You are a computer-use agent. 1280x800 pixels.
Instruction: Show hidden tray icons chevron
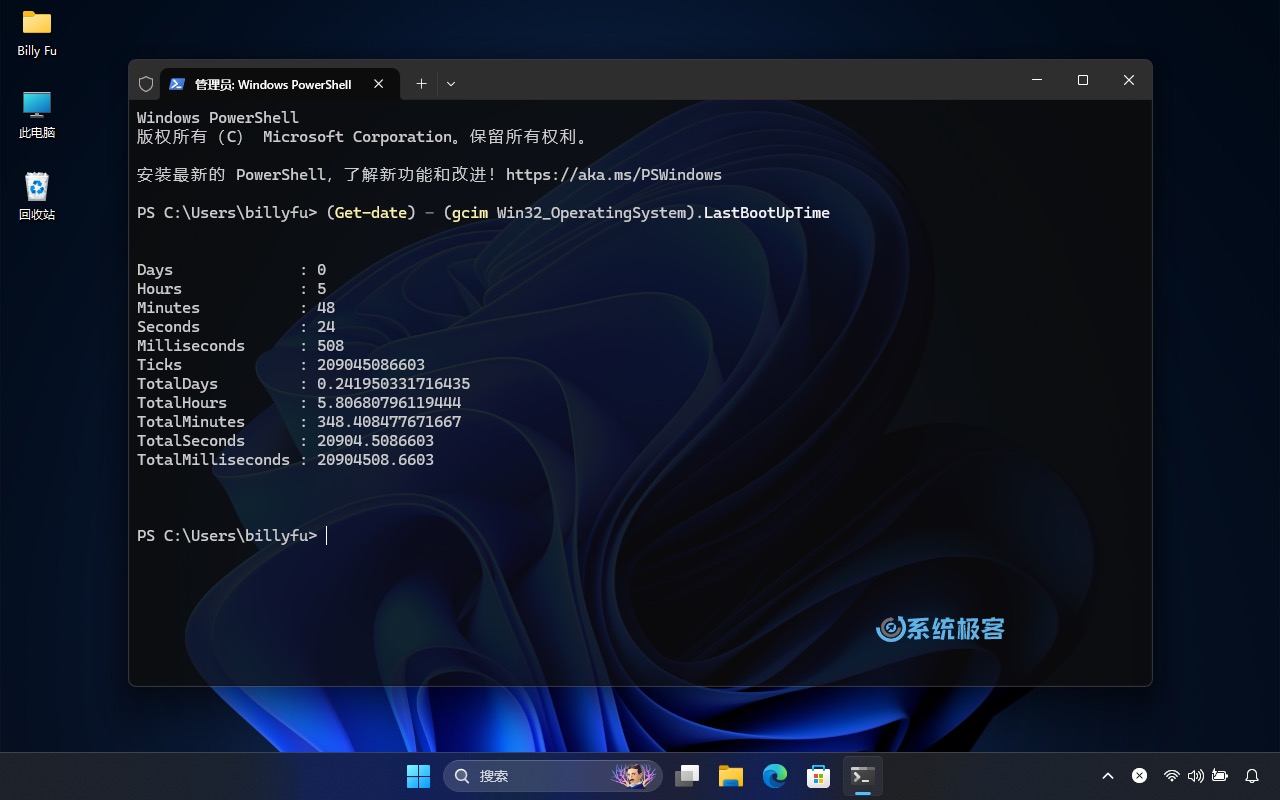point(1108,776)
